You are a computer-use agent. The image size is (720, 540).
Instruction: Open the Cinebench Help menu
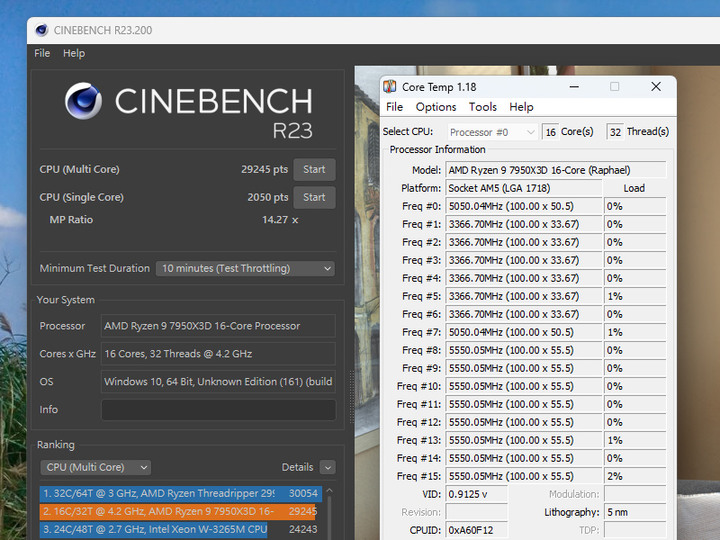74,53
